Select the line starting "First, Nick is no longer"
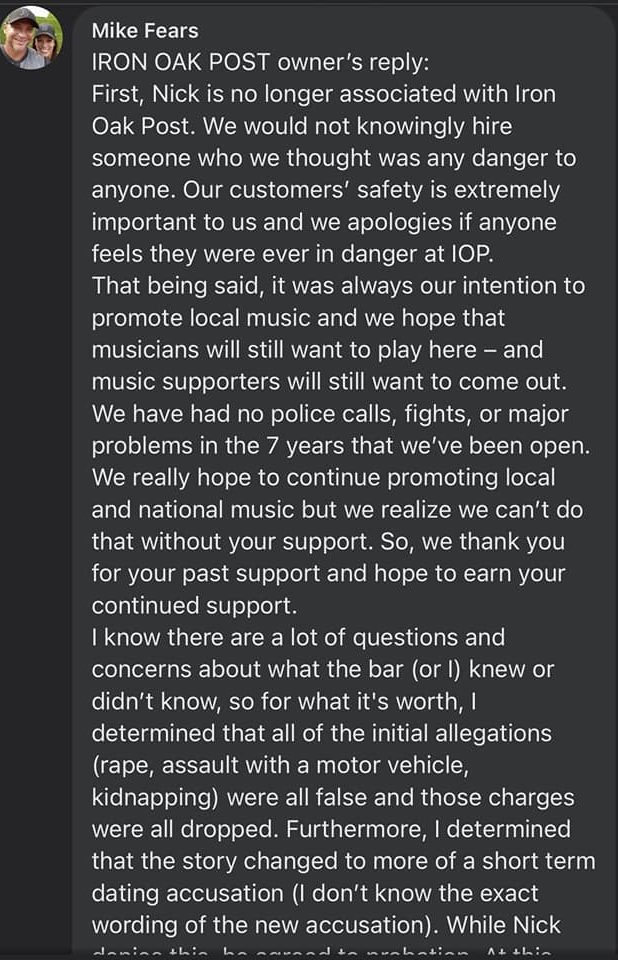Image resolution: width=618 pixels, height=960 pixels. pyautogui.click(x=324, y=94)
